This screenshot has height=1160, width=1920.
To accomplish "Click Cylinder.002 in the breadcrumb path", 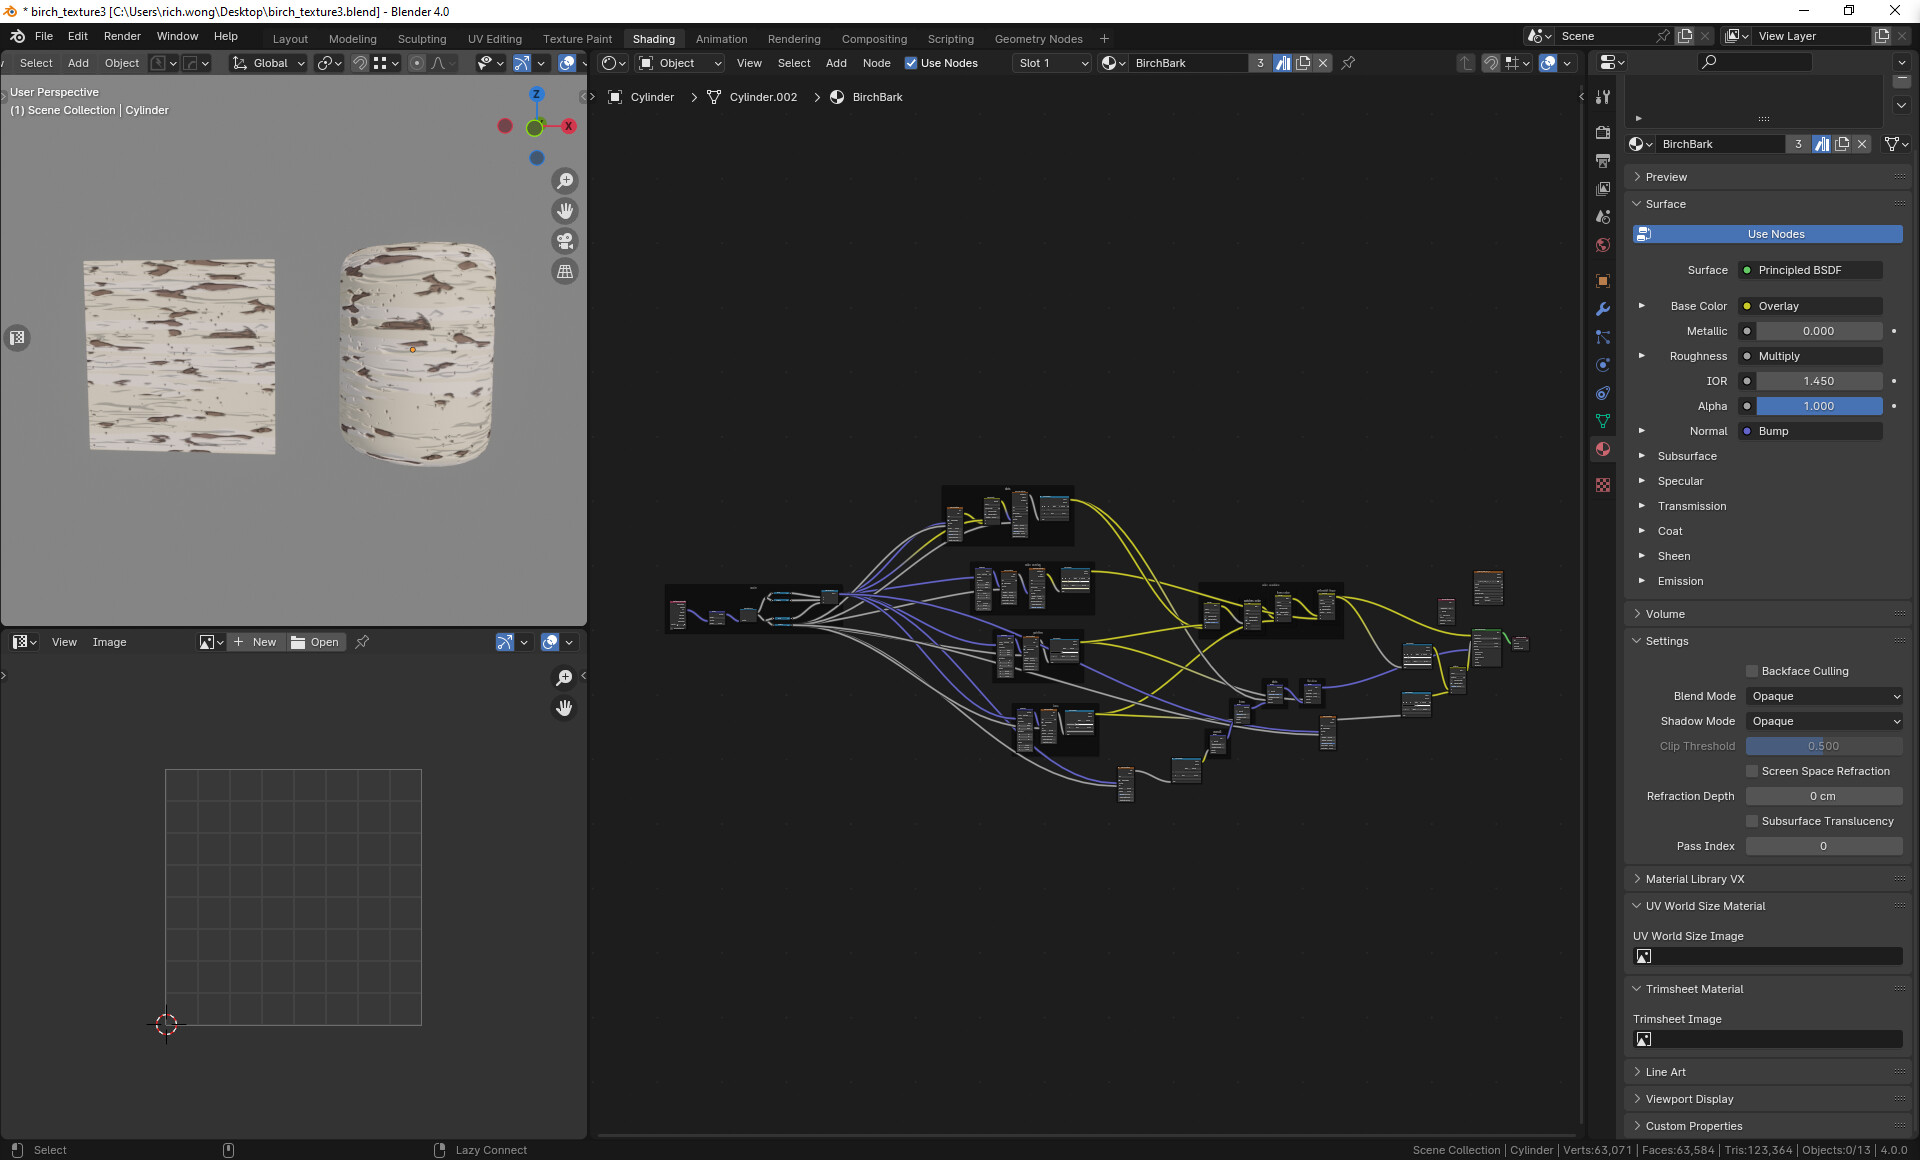I will (x=763, y=97).
